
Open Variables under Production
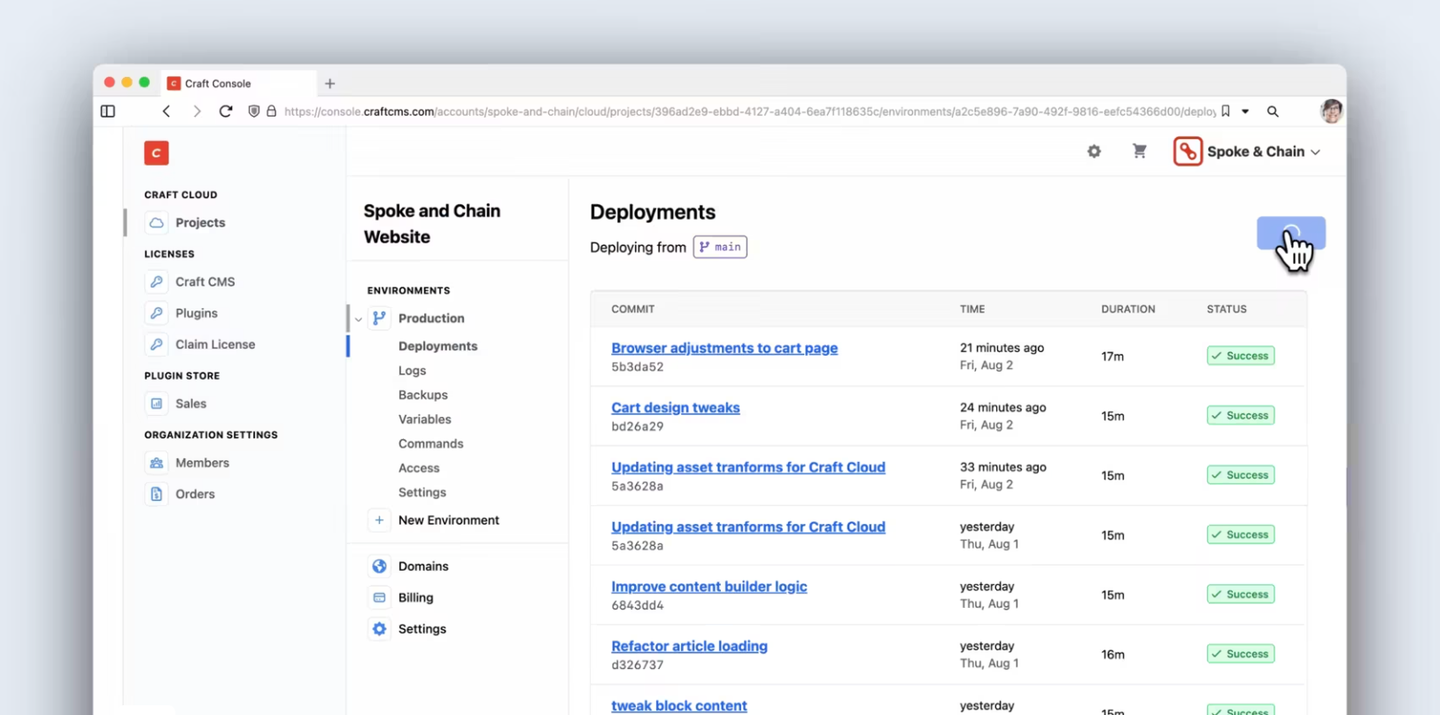pyautogui.click(x=425, y=419)
